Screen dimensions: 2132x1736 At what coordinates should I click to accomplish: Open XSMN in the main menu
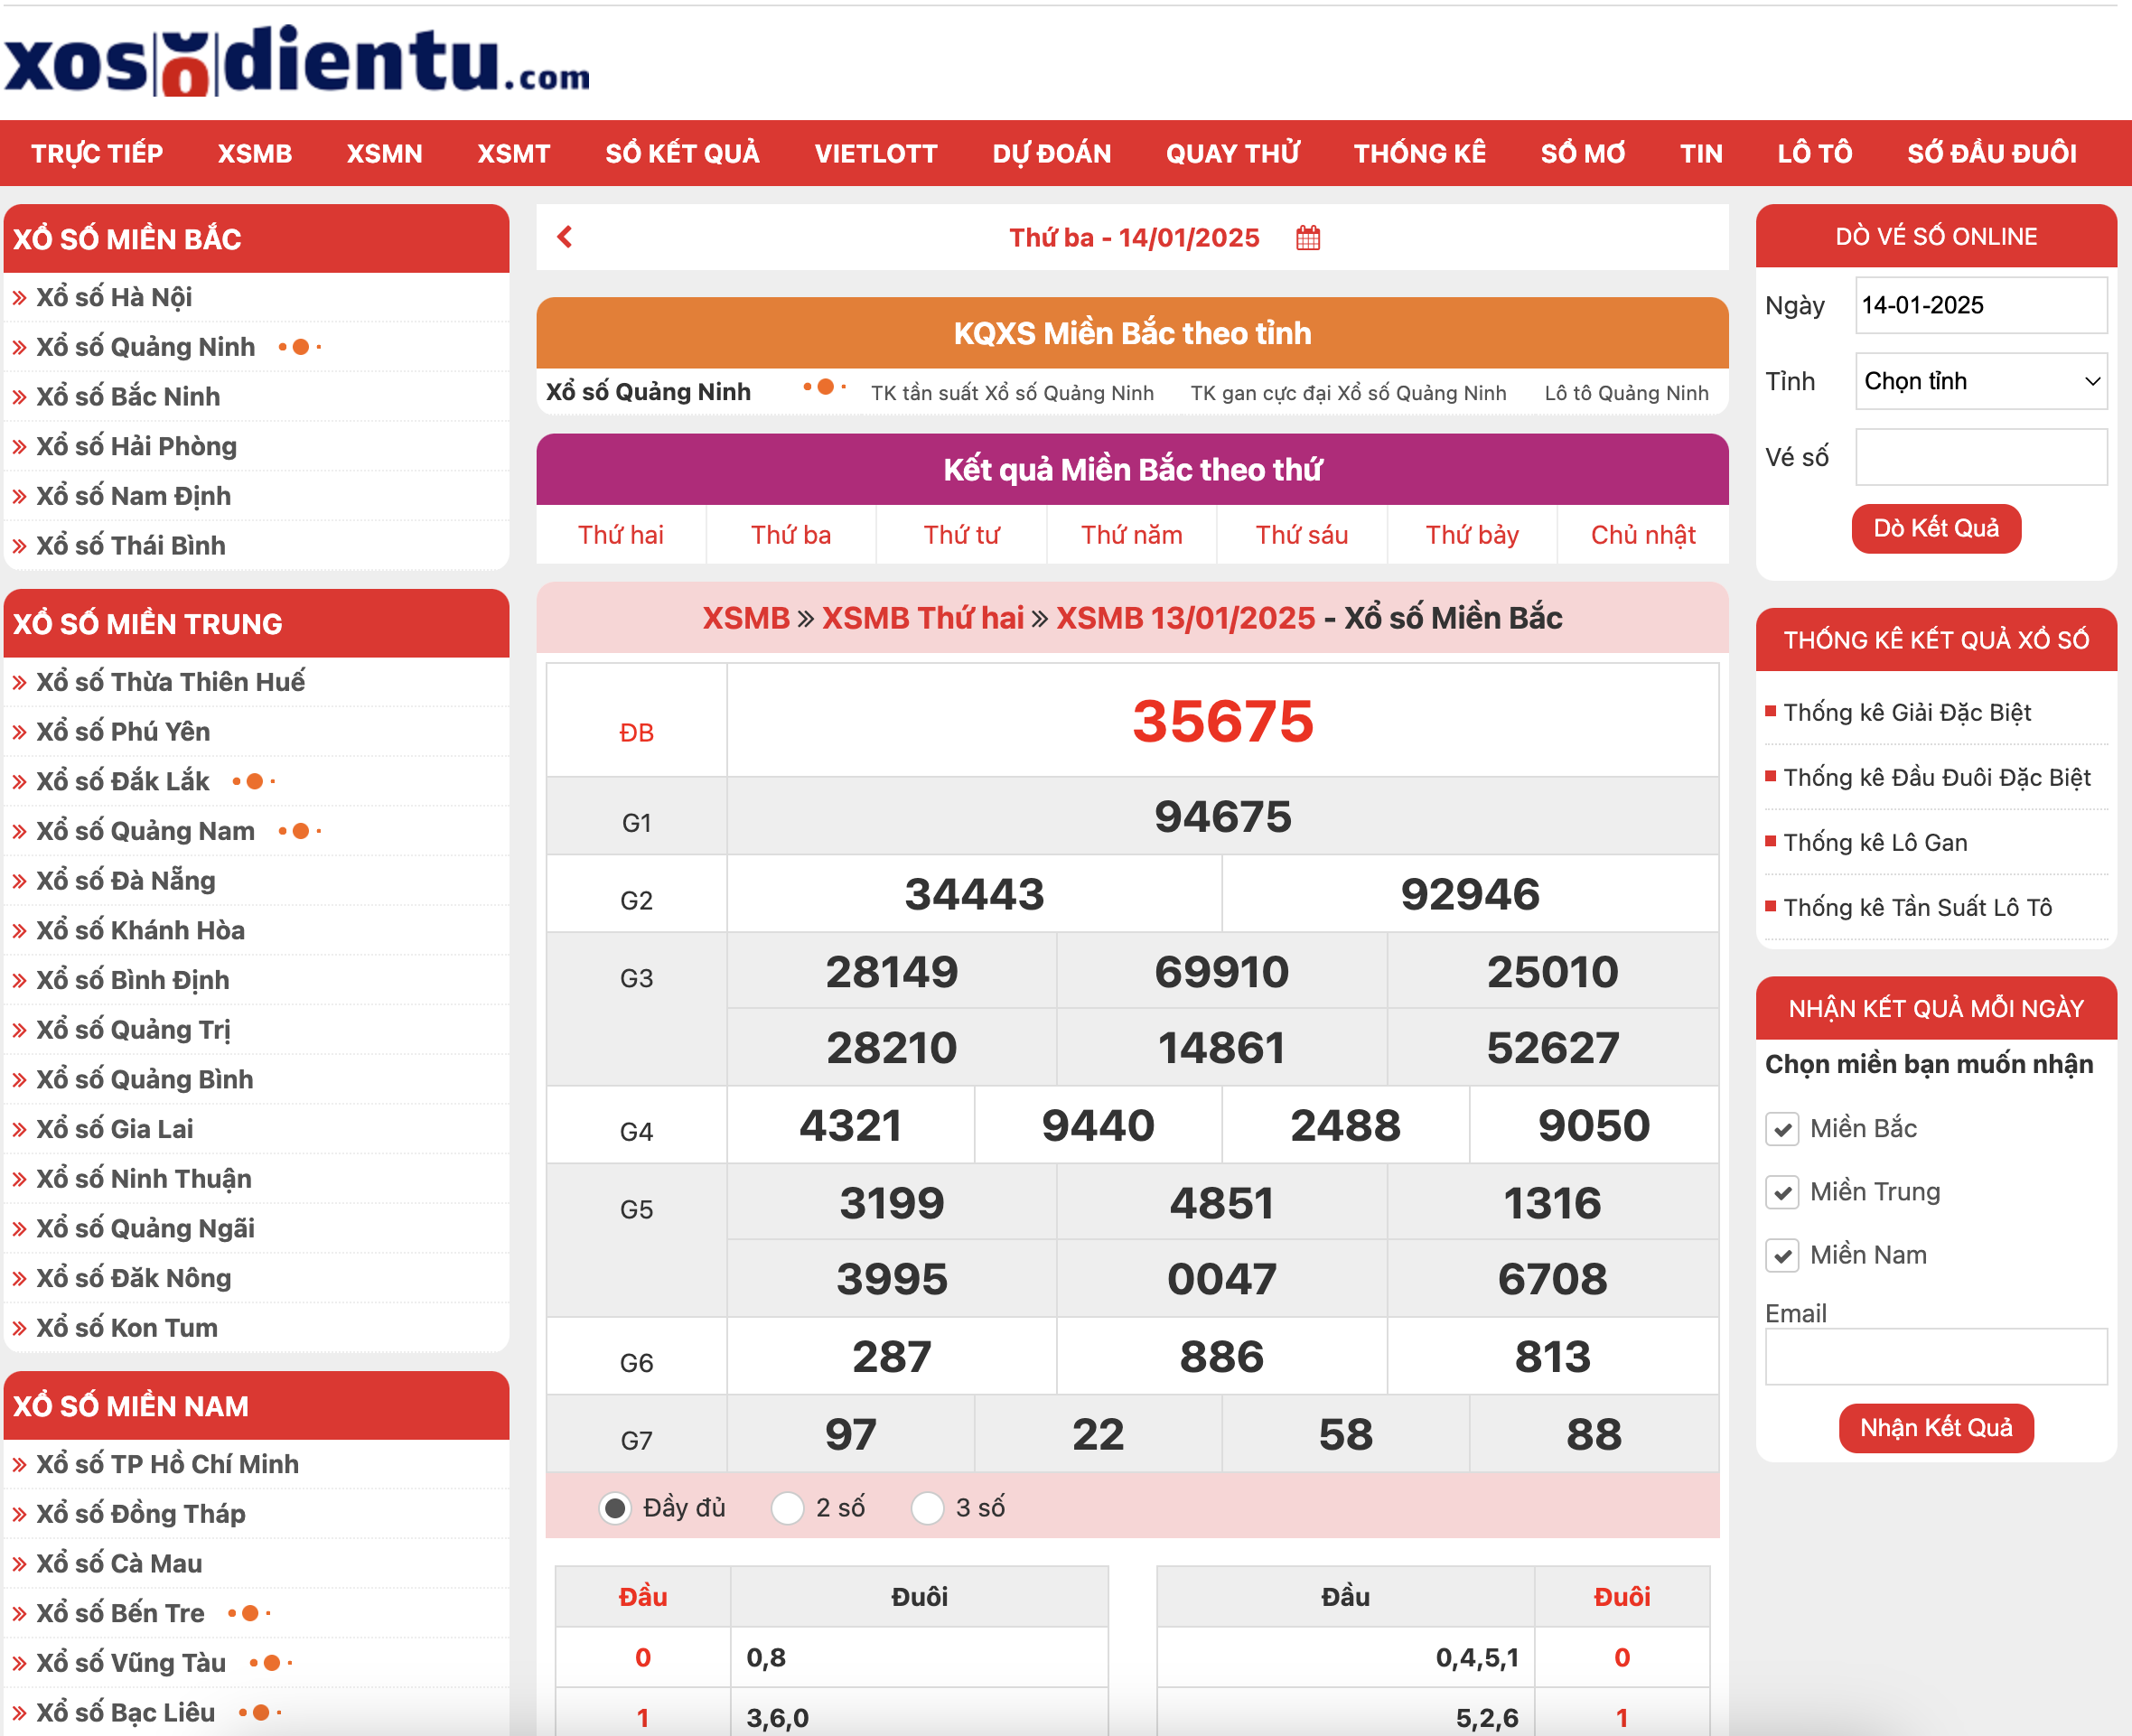coord(385,153)
